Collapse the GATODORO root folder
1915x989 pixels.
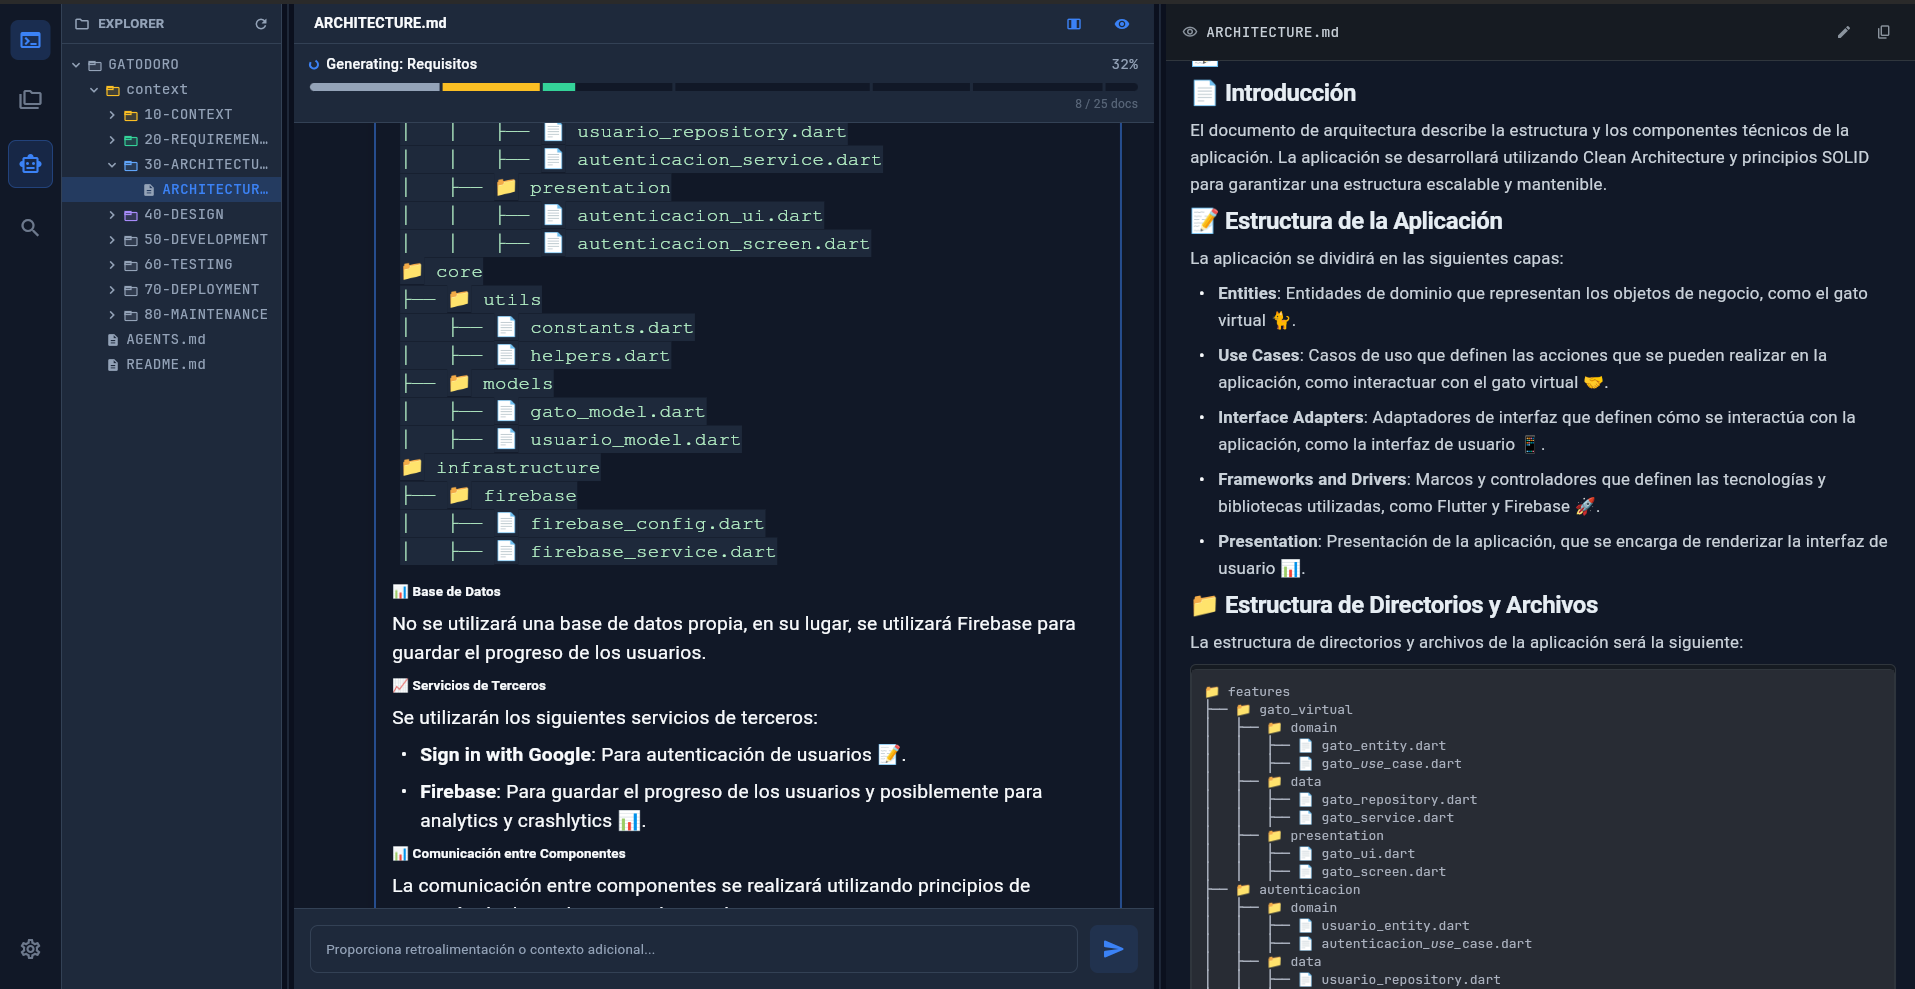tap(76, 65)
